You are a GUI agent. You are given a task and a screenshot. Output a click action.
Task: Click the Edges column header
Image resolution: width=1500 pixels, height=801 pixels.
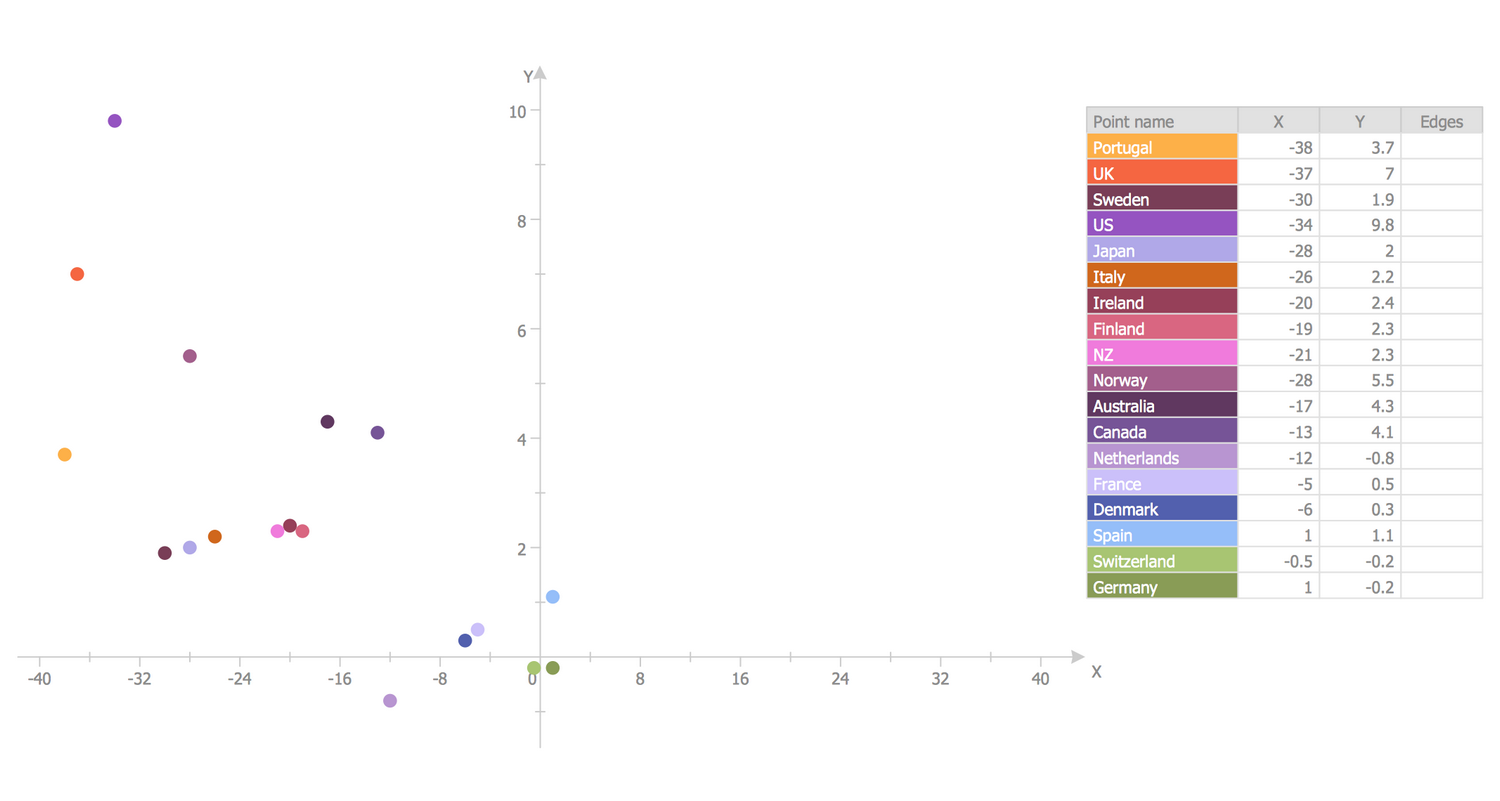click(1442, 121)
